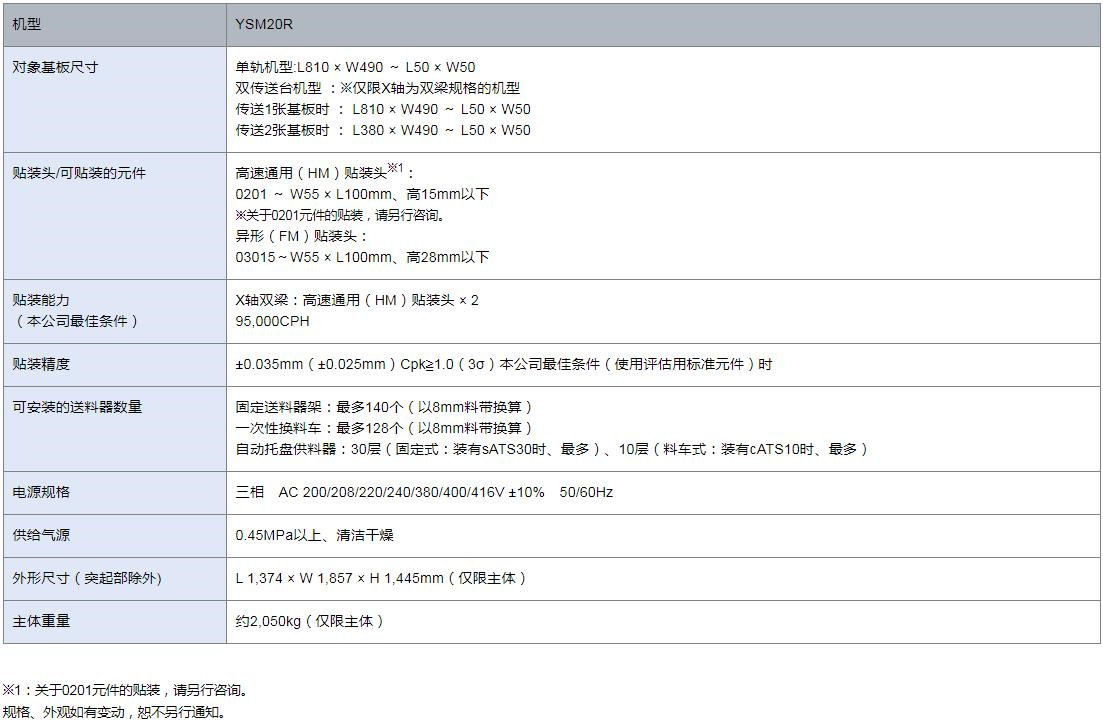
Task: Click the 单轨机型 L810 × W490 line
Action: (x=355, y=67)
